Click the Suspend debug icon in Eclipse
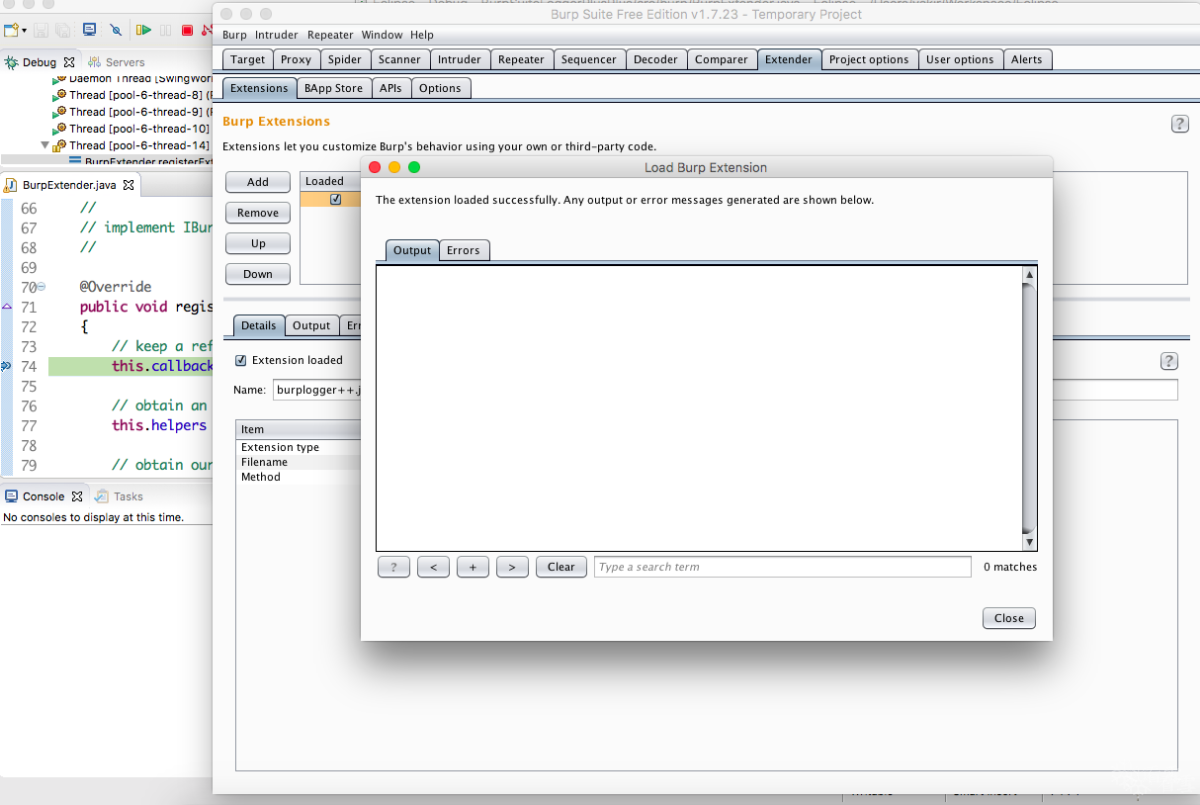 coord(166,31)
